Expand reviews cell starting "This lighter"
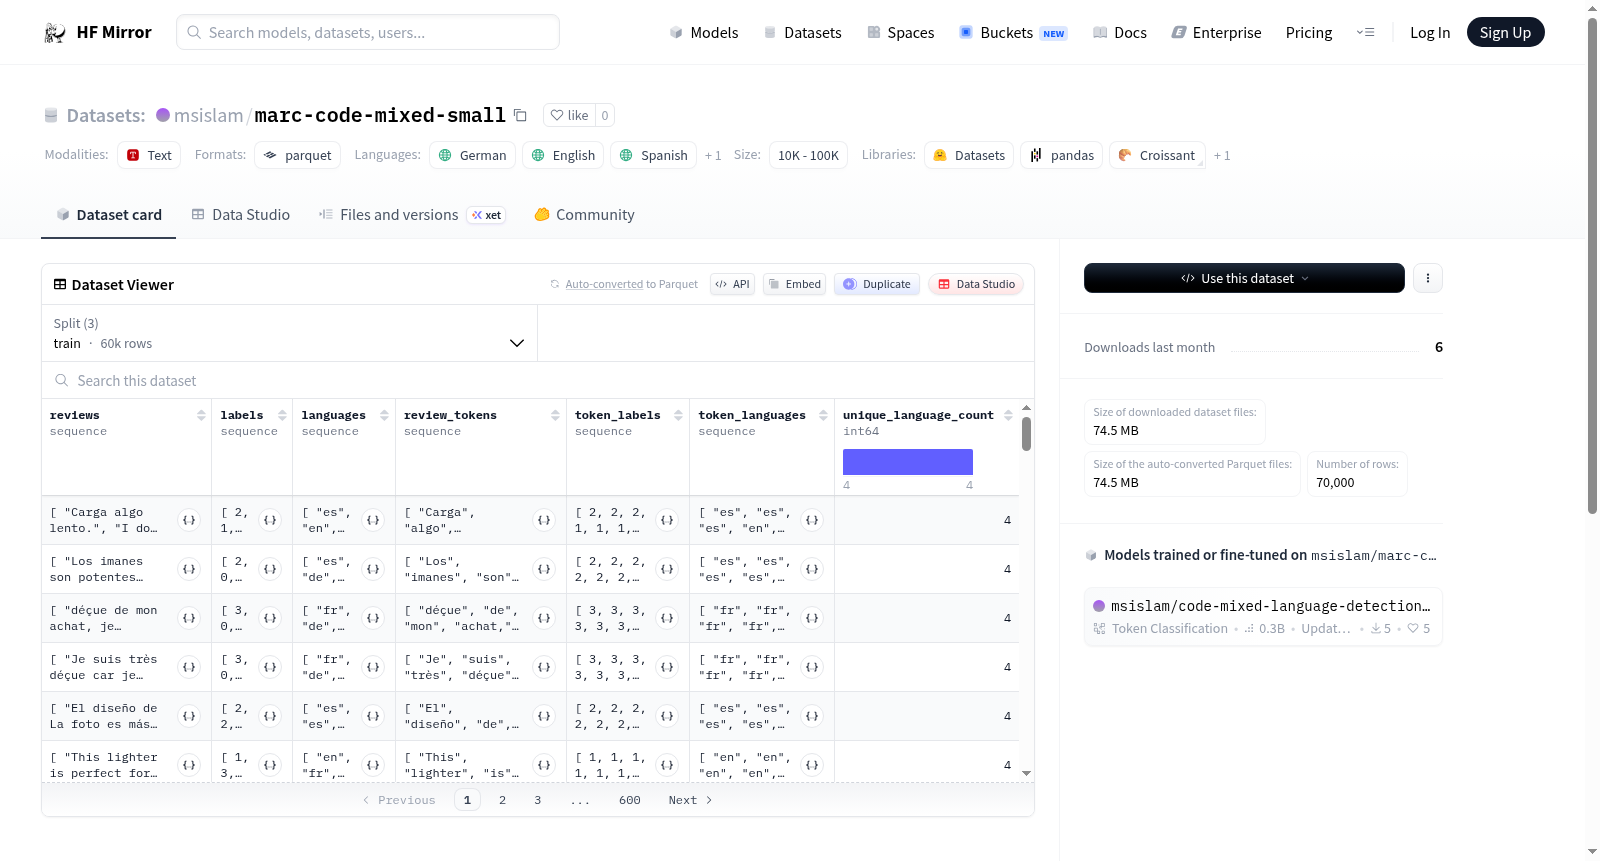The height and width of the screenshot is (861, 1600). [x=189, y=765]
